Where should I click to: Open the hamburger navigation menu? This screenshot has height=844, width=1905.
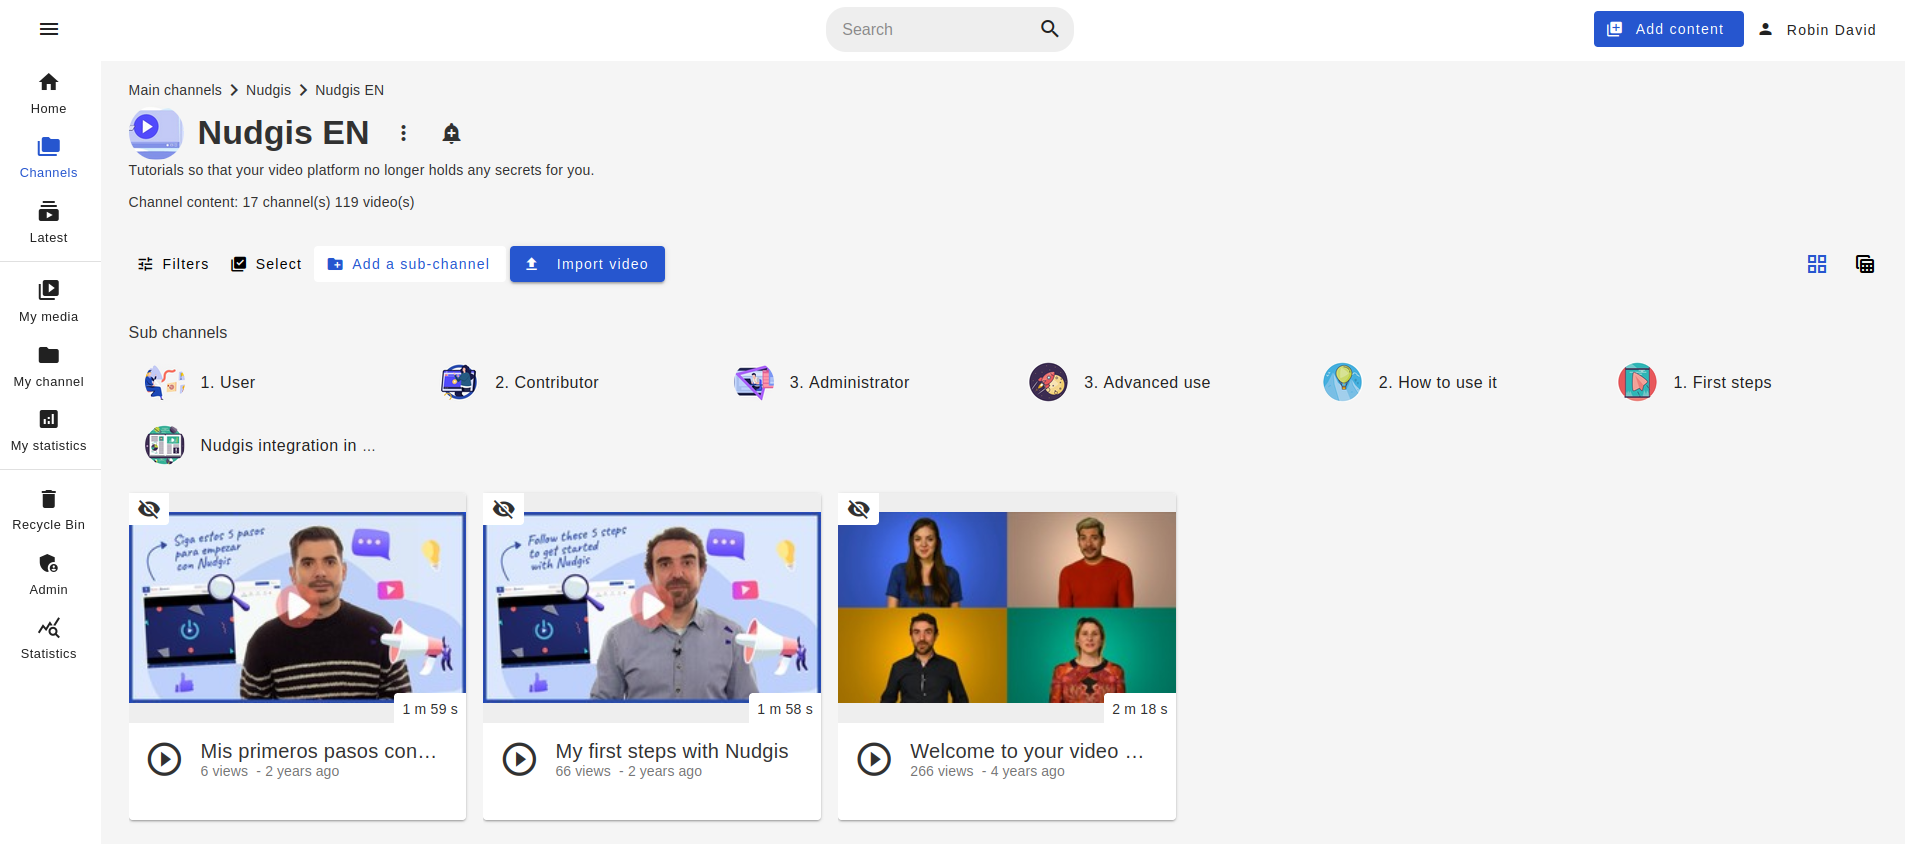49,29
